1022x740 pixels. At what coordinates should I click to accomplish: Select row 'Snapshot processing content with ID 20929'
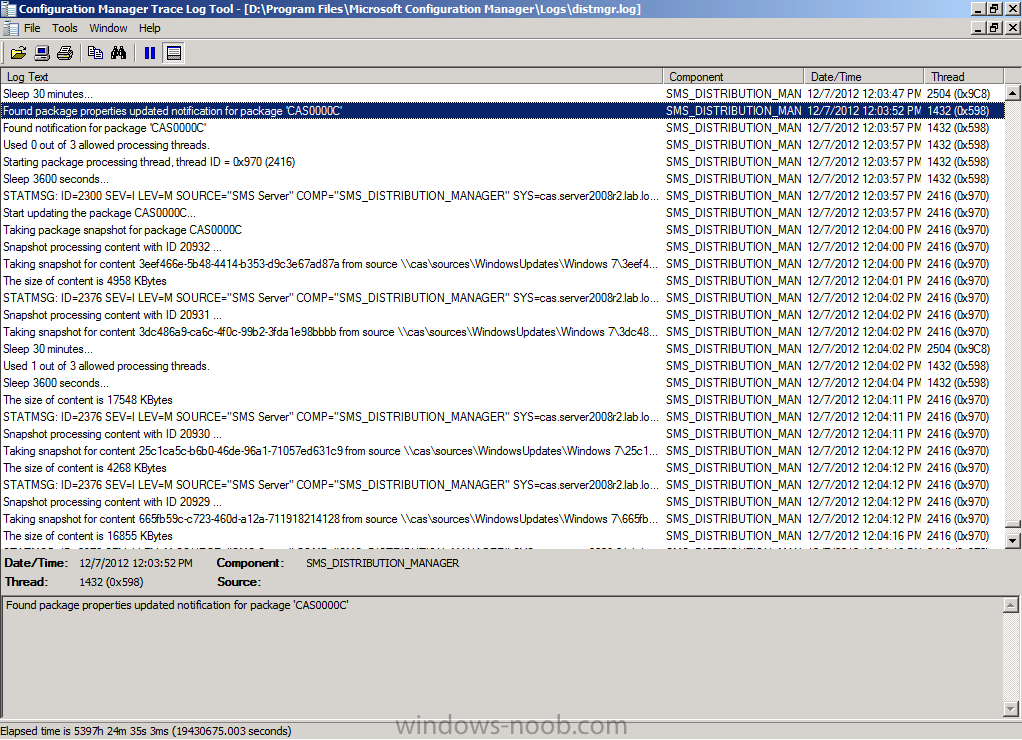(503, 502)
